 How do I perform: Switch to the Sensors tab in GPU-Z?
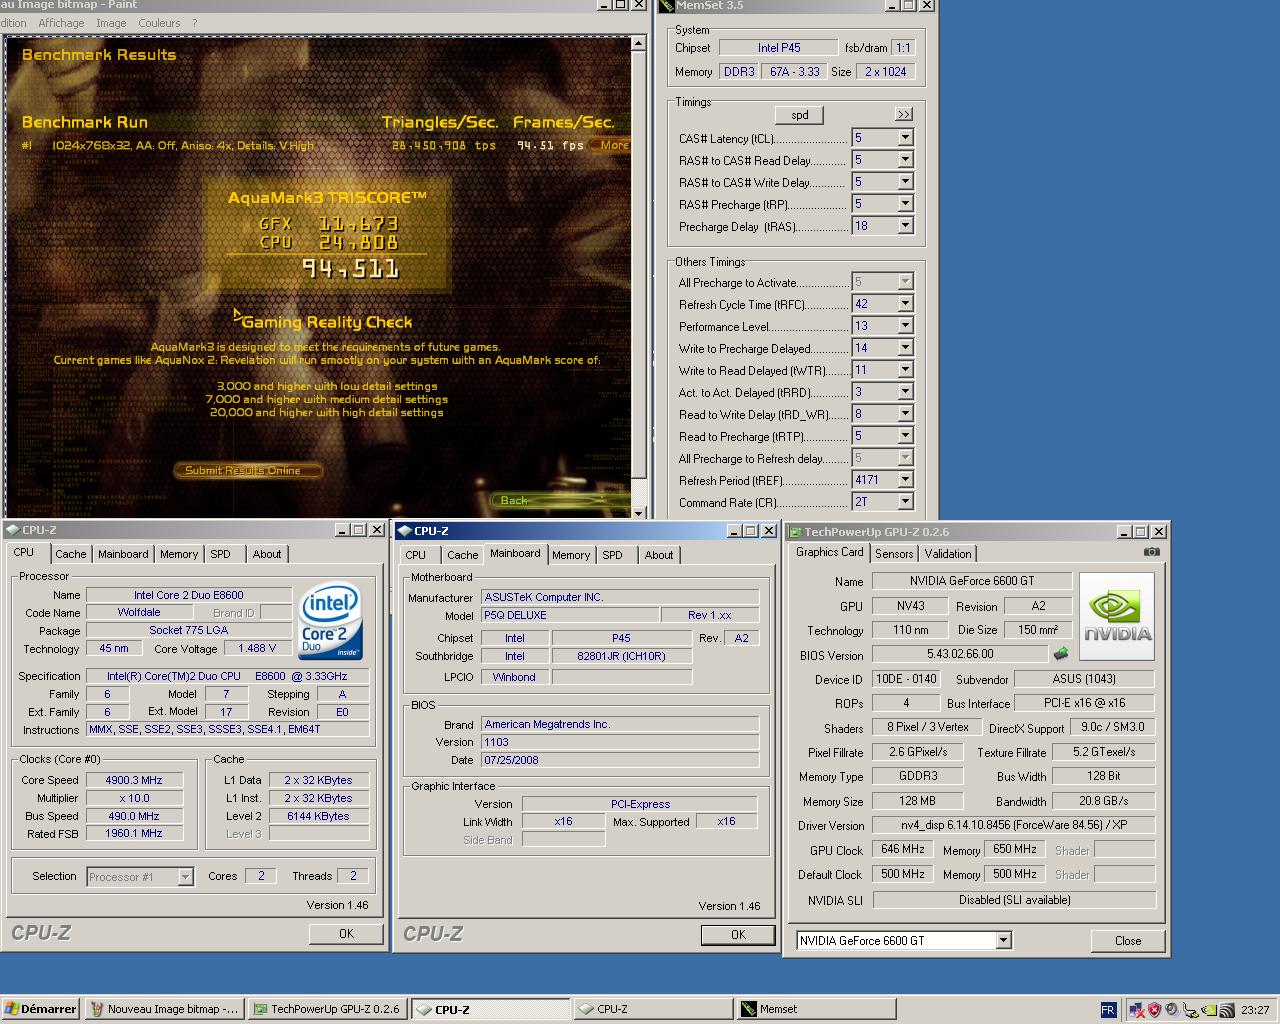[x=894, y=554]
